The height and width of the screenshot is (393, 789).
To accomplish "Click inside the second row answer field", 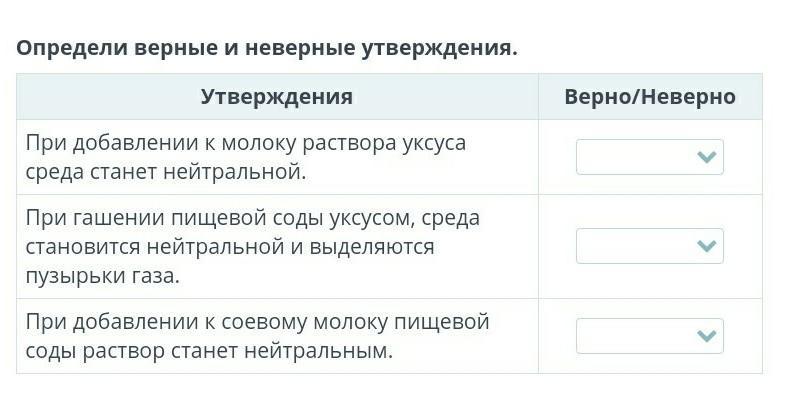I will pyautogui.click(x=637, y=246).
